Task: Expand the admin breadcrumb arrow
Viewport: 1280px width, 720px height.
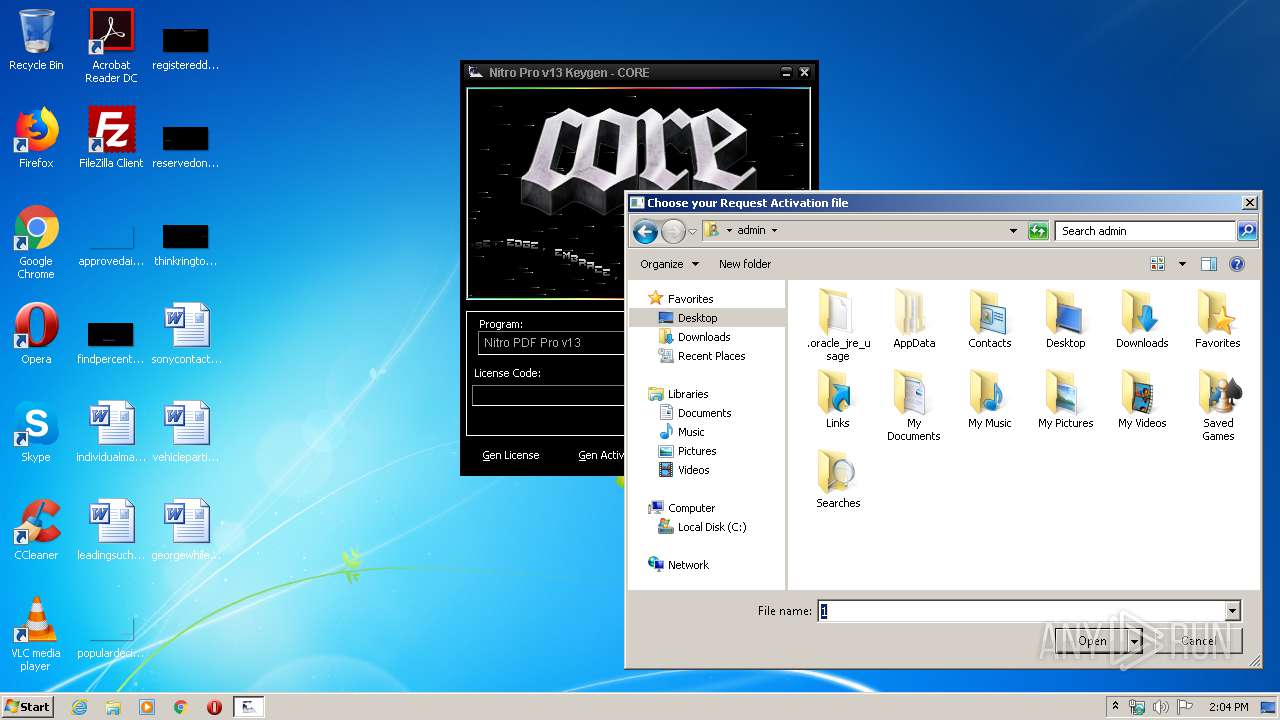Action: 774,231
